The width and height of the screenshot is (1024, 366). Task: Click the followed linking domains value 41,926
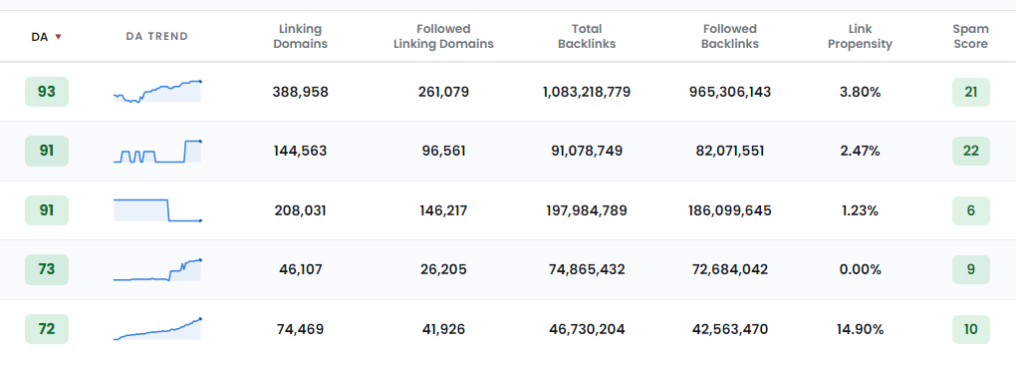(443, 329)
